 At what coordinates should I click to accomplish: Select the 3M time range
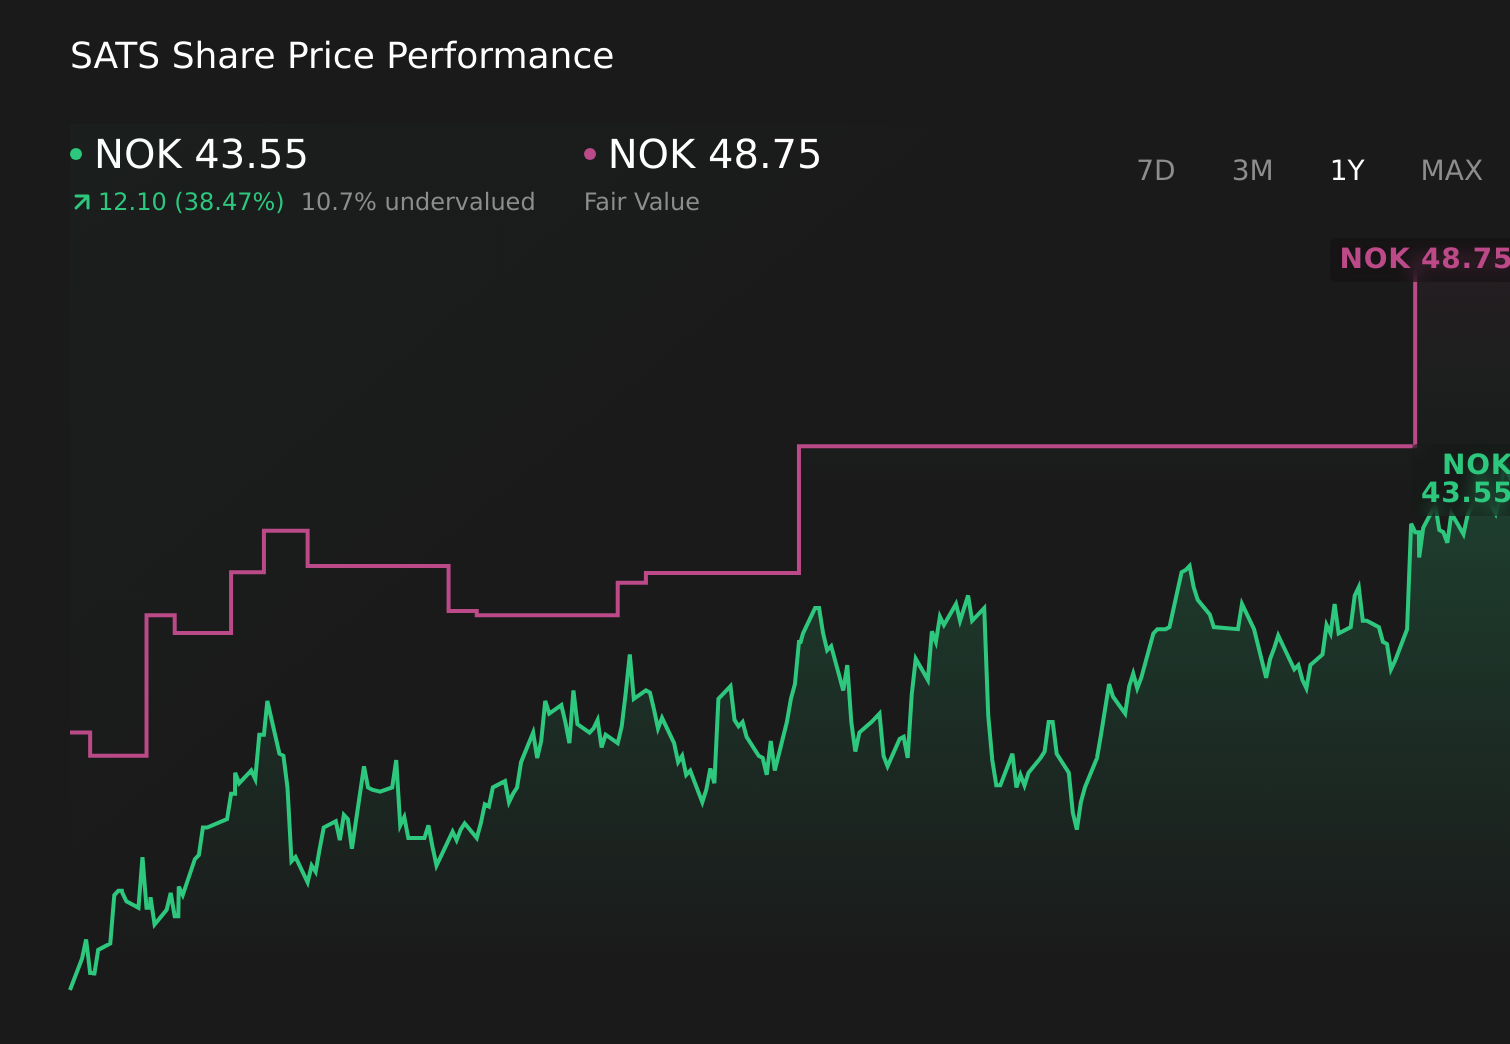click(1252, 171)
